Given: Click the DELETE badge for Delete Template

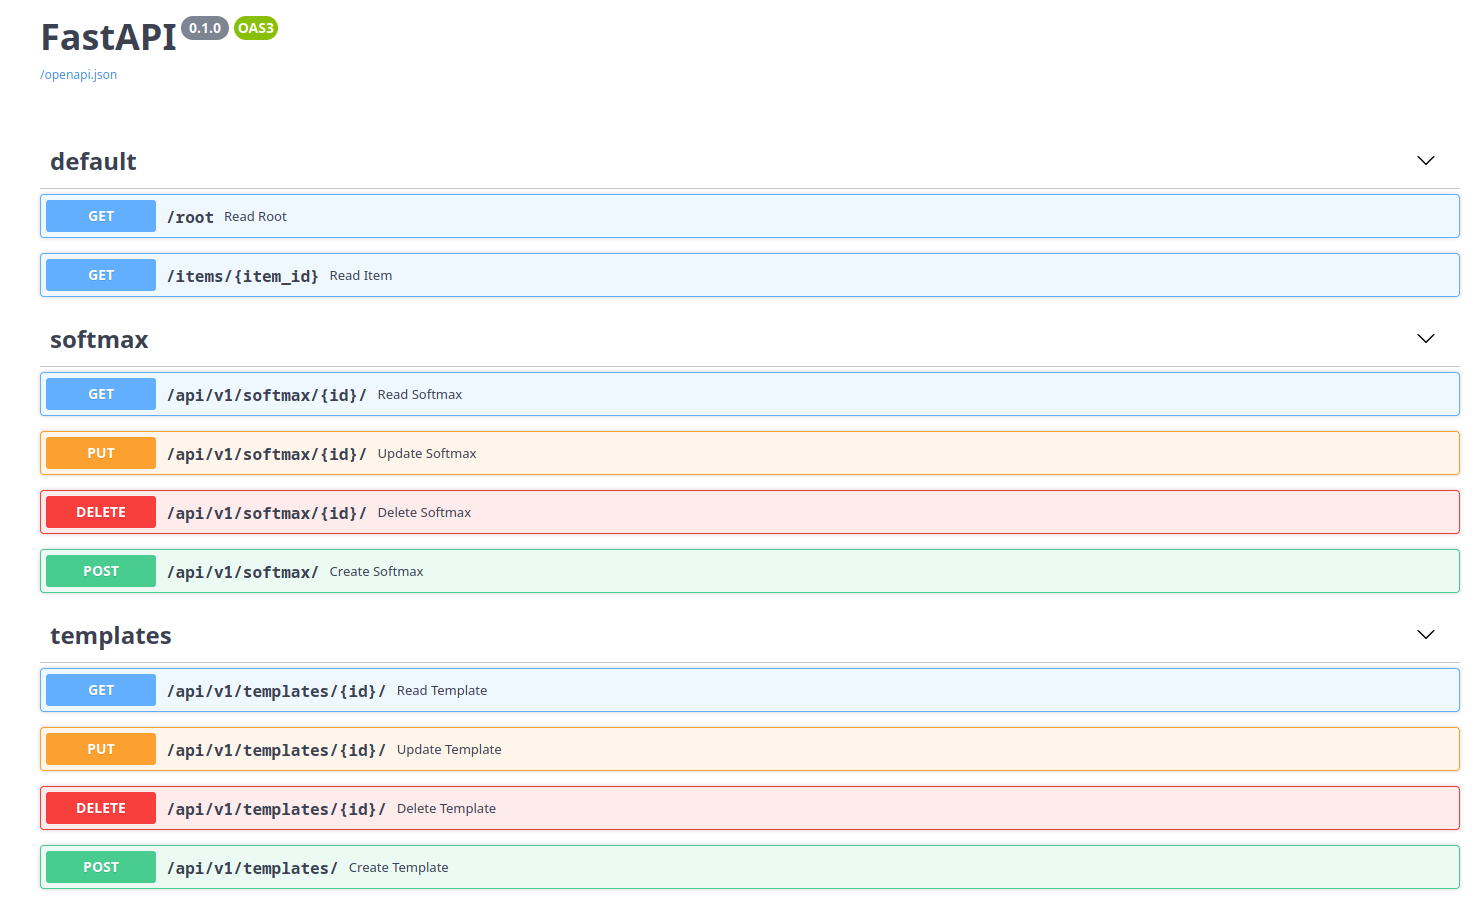Looking at the screenshot, I should (x=100, y=807).
